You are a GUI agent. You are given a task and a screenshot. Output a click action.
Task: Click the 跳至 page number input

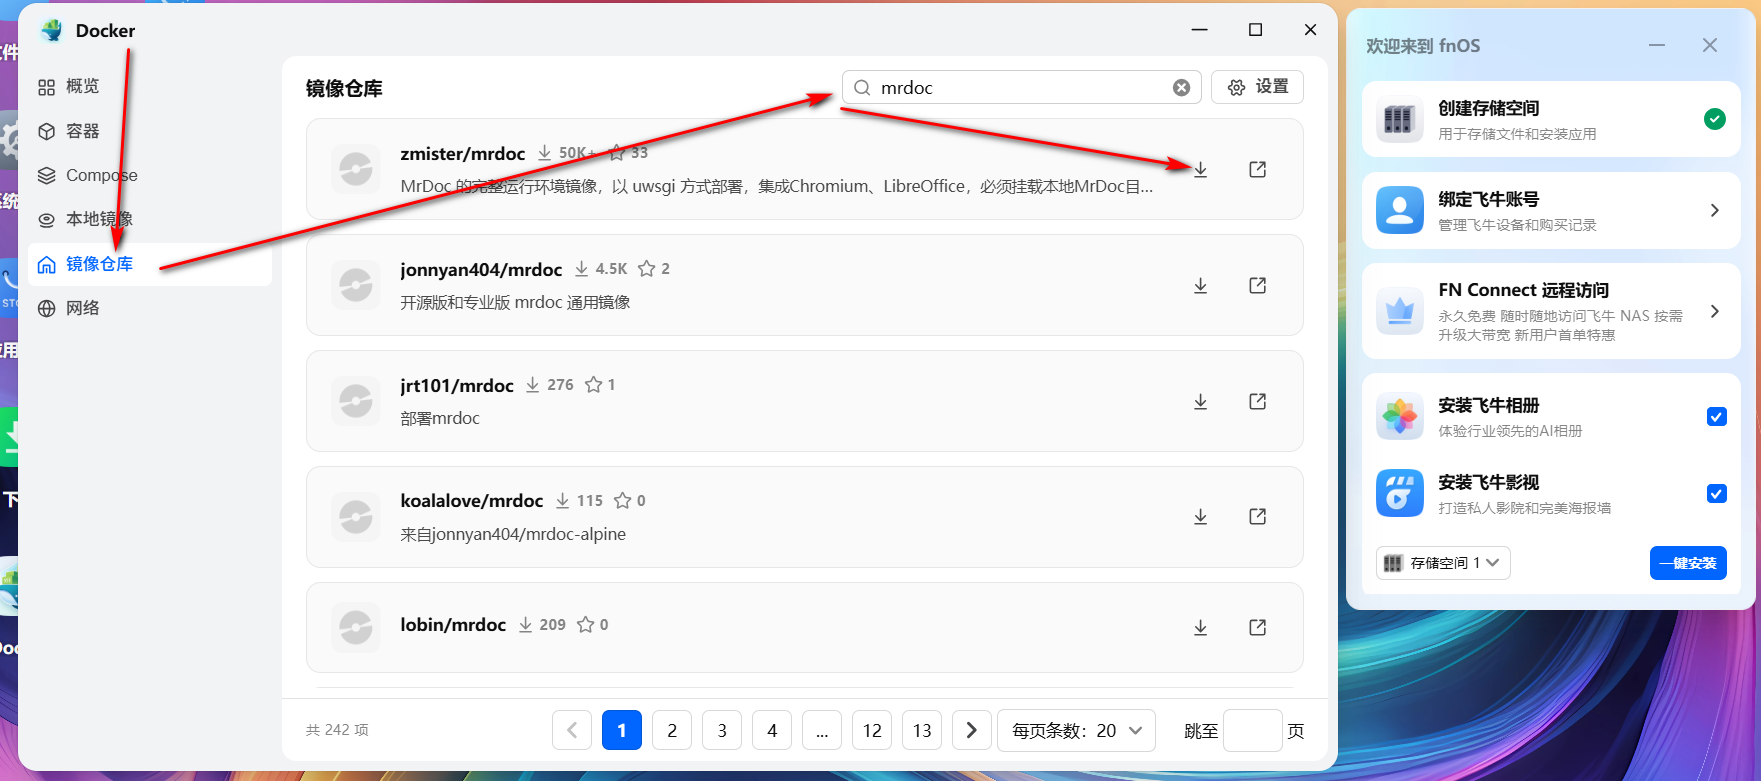[x=1252, y=731]
